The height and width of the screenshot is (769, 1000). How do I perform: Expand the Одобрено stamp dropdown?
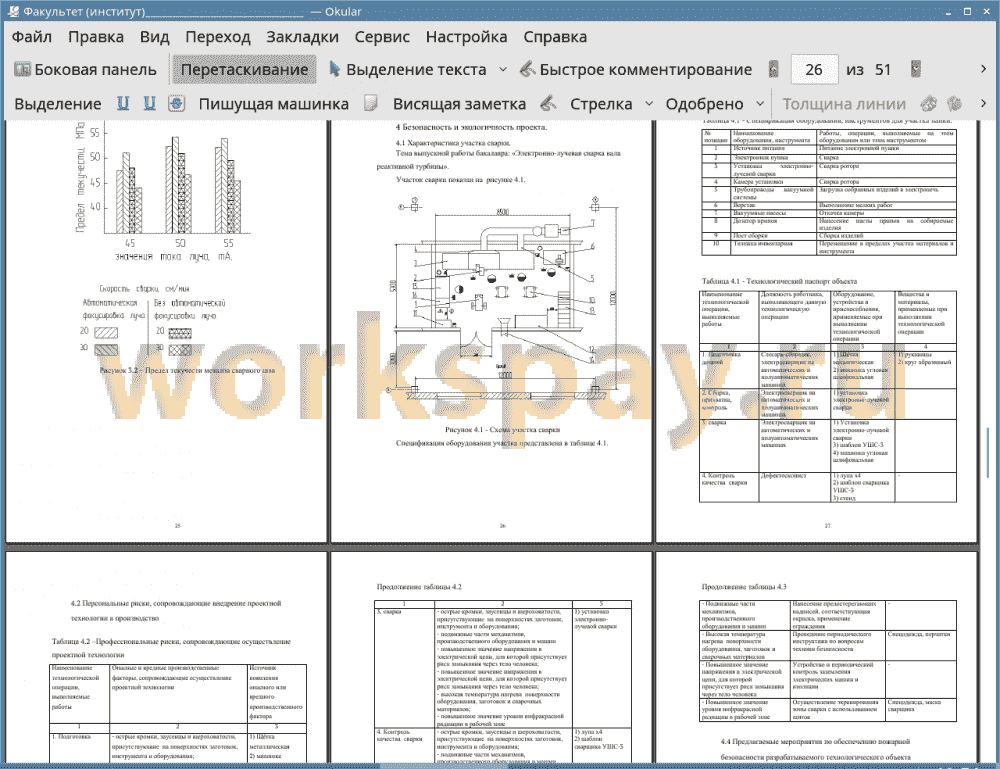(x=760, y=104)
